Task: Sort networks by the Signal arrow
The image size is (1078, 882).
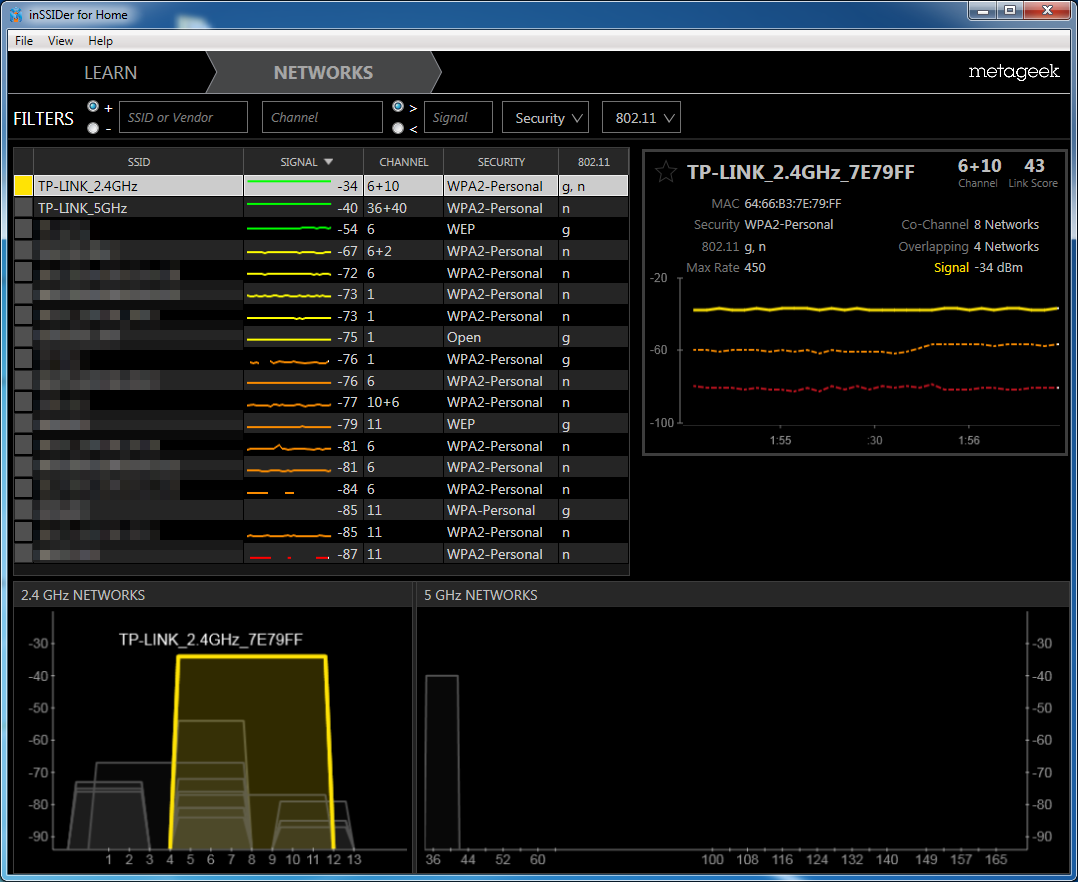Action: (x=329, y=162)
